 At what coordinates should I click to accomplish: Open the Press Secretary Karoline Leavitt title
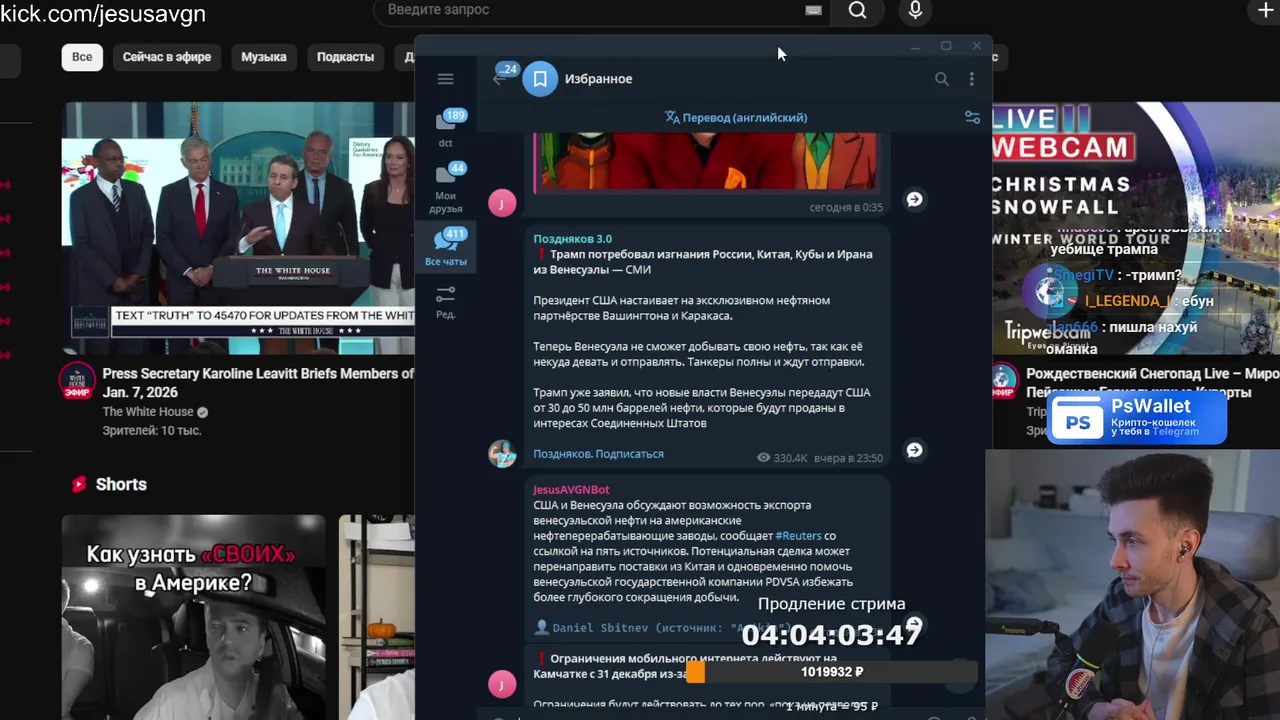pos(258,383)
